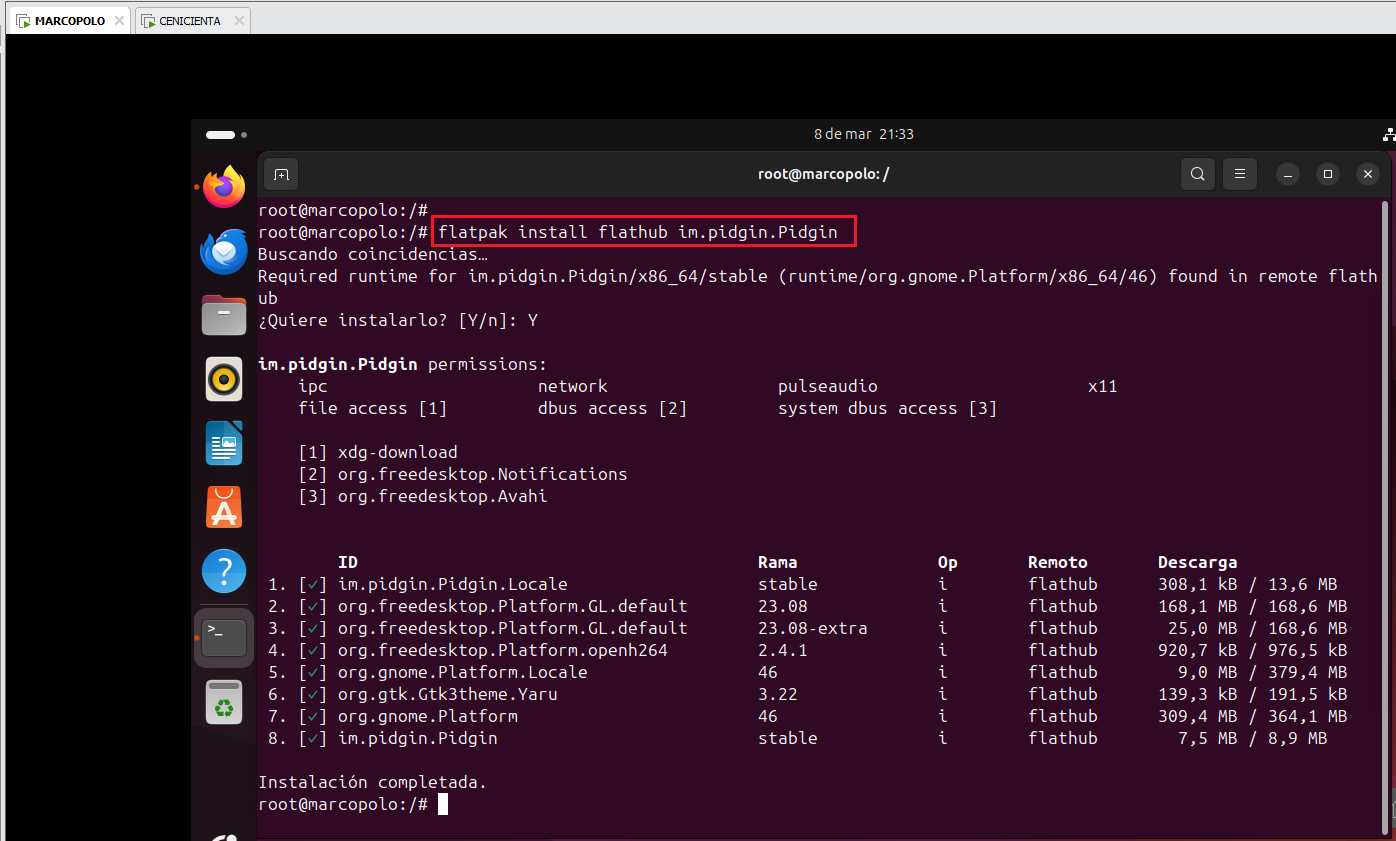Open the Files manager in dock

tap(224, 315)
